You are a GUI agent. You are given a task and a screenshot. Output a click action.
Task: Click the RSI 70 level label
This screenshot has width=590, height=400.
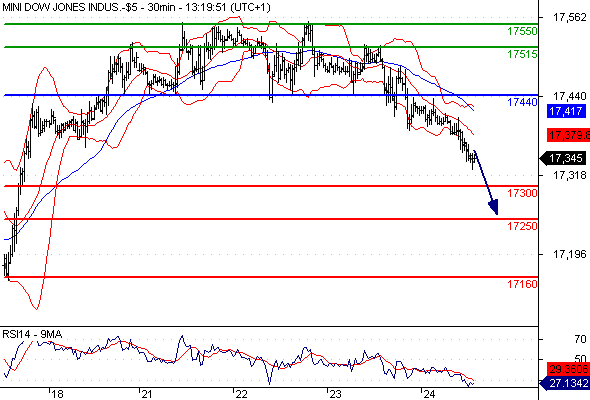click(580, 339)
